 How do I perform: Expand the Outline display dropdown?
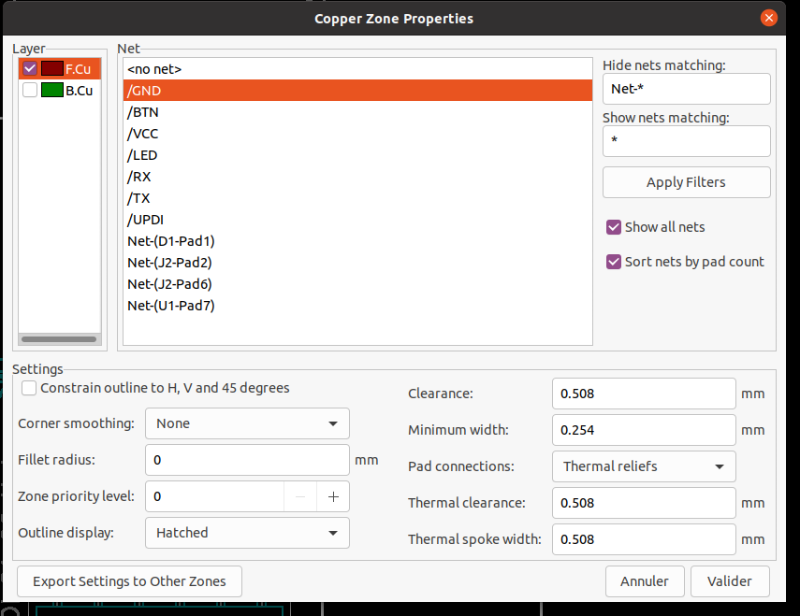(x=247, y=533)
